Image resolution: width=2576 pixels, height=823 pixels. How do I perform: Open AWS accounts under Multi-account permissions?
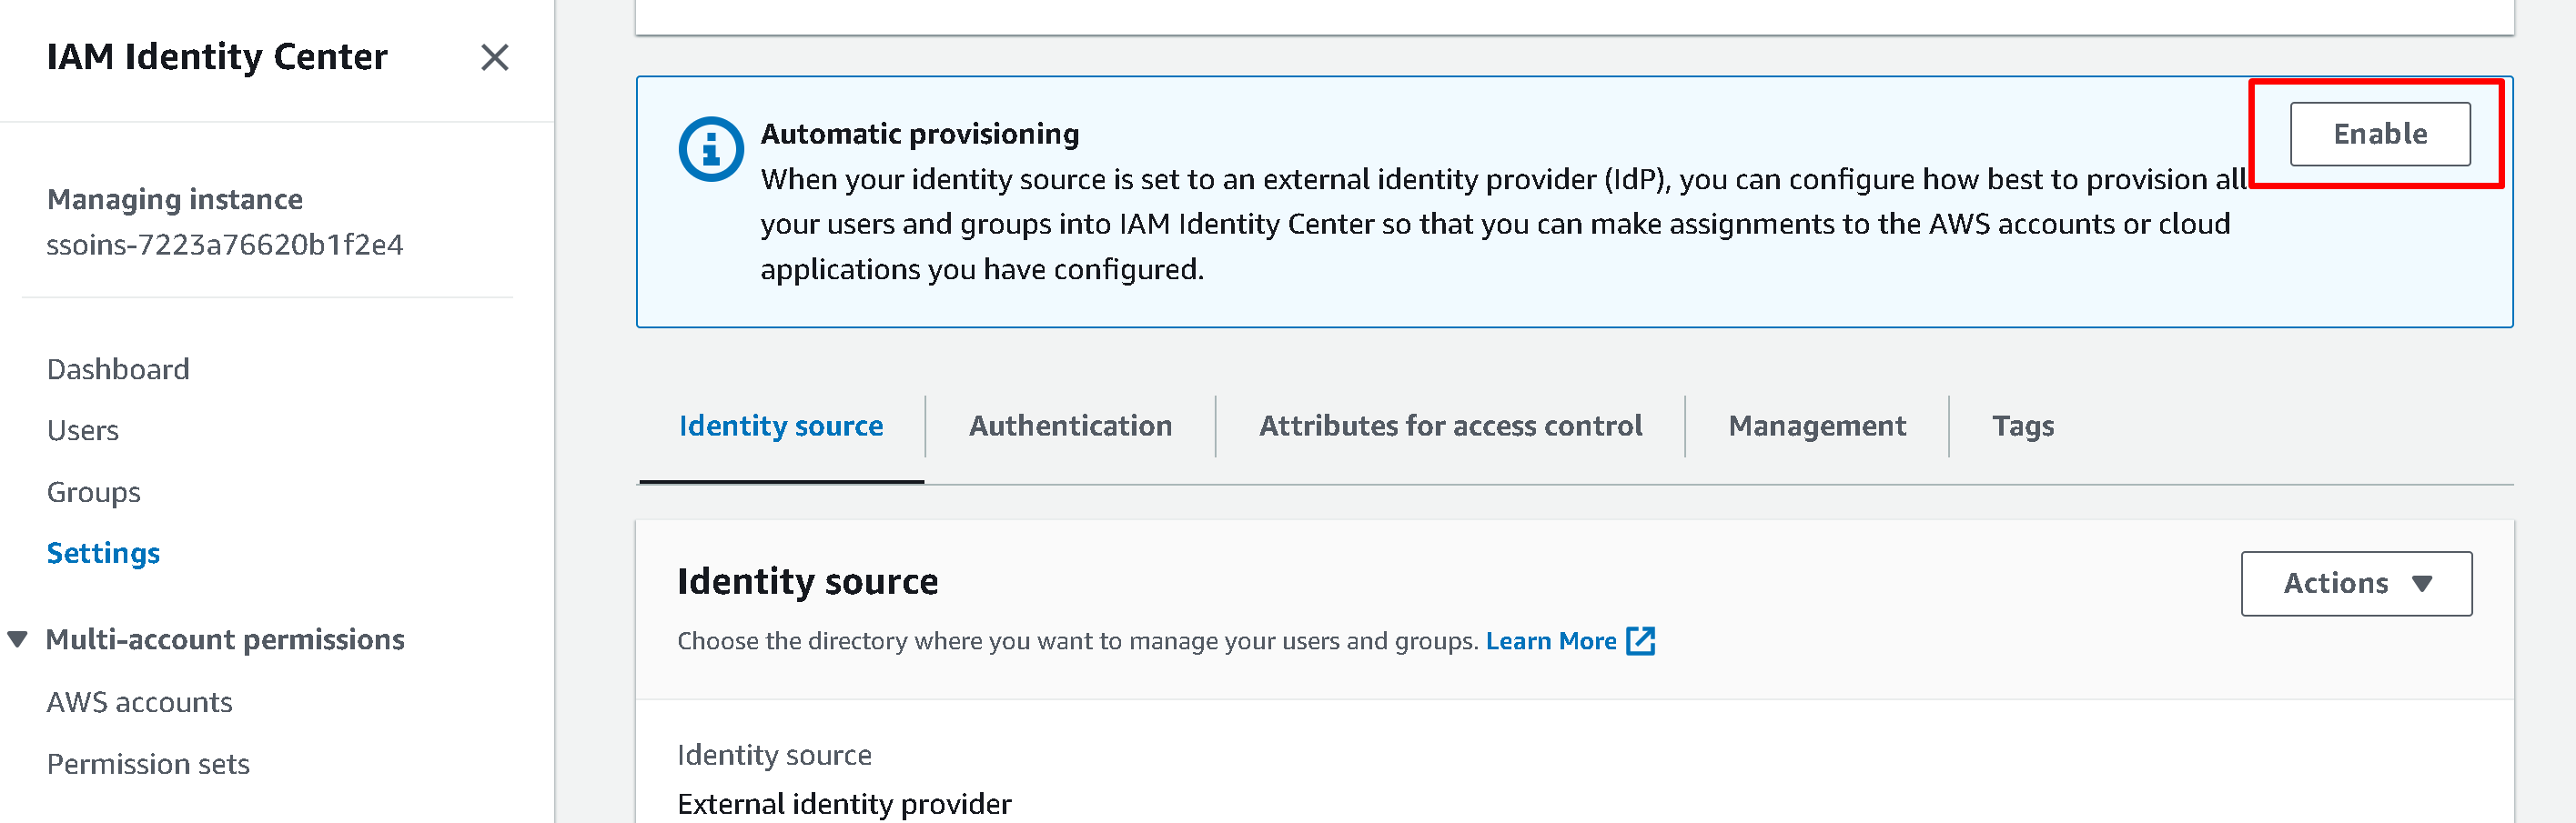coord(140,703)
